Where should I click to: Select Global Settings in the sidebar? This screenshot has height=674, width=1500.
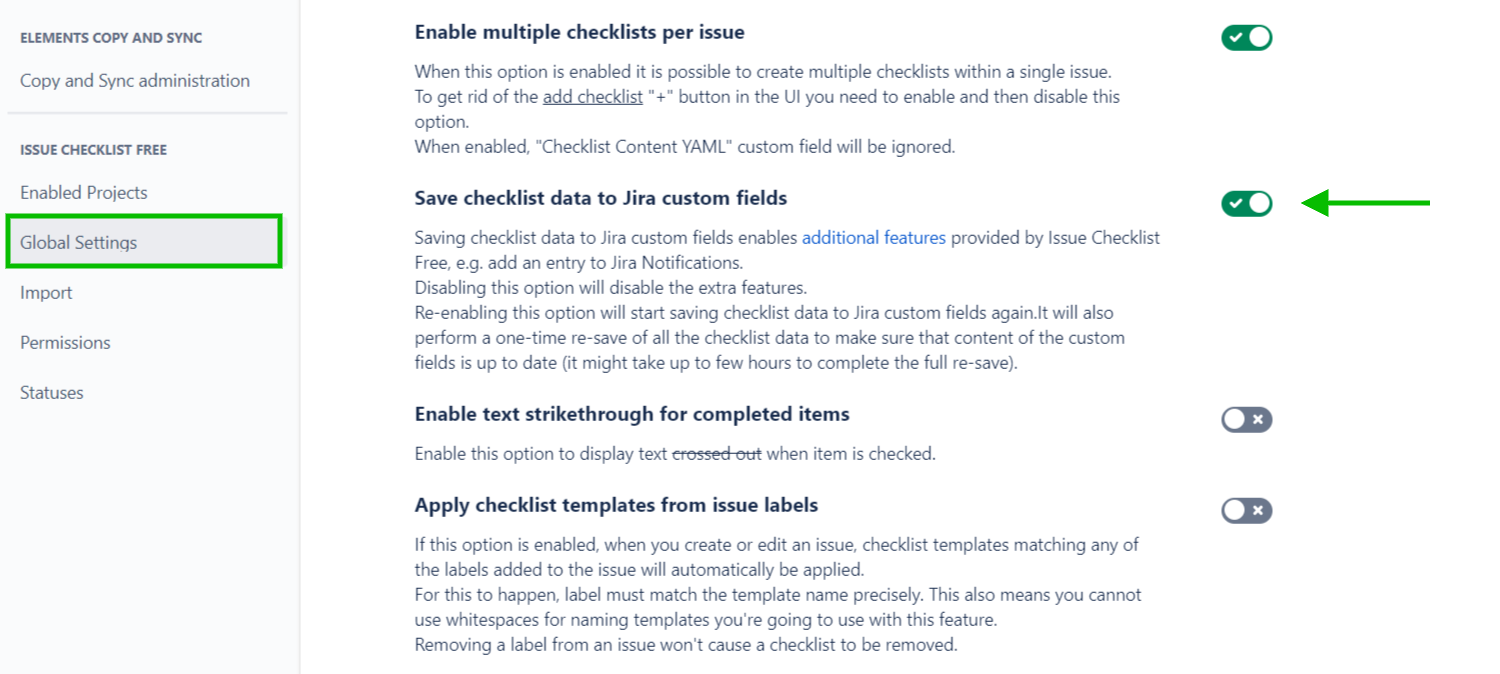pyautogui.click(x=78, y=242)
